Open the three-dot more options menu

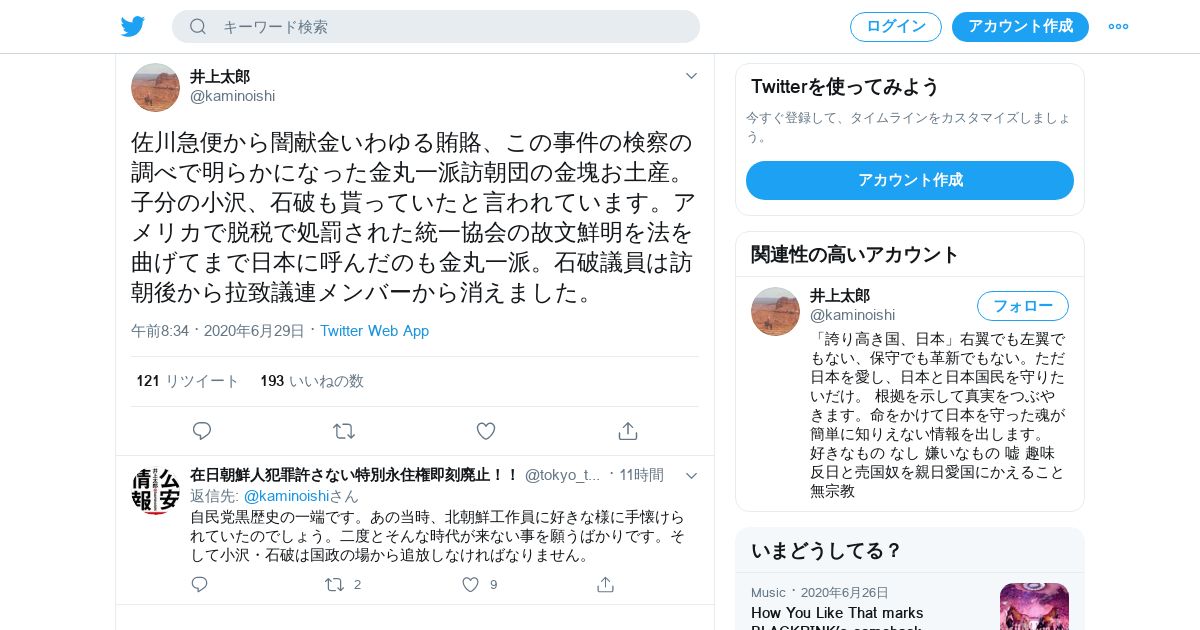pyautogui.click(x=1118, y=26)
